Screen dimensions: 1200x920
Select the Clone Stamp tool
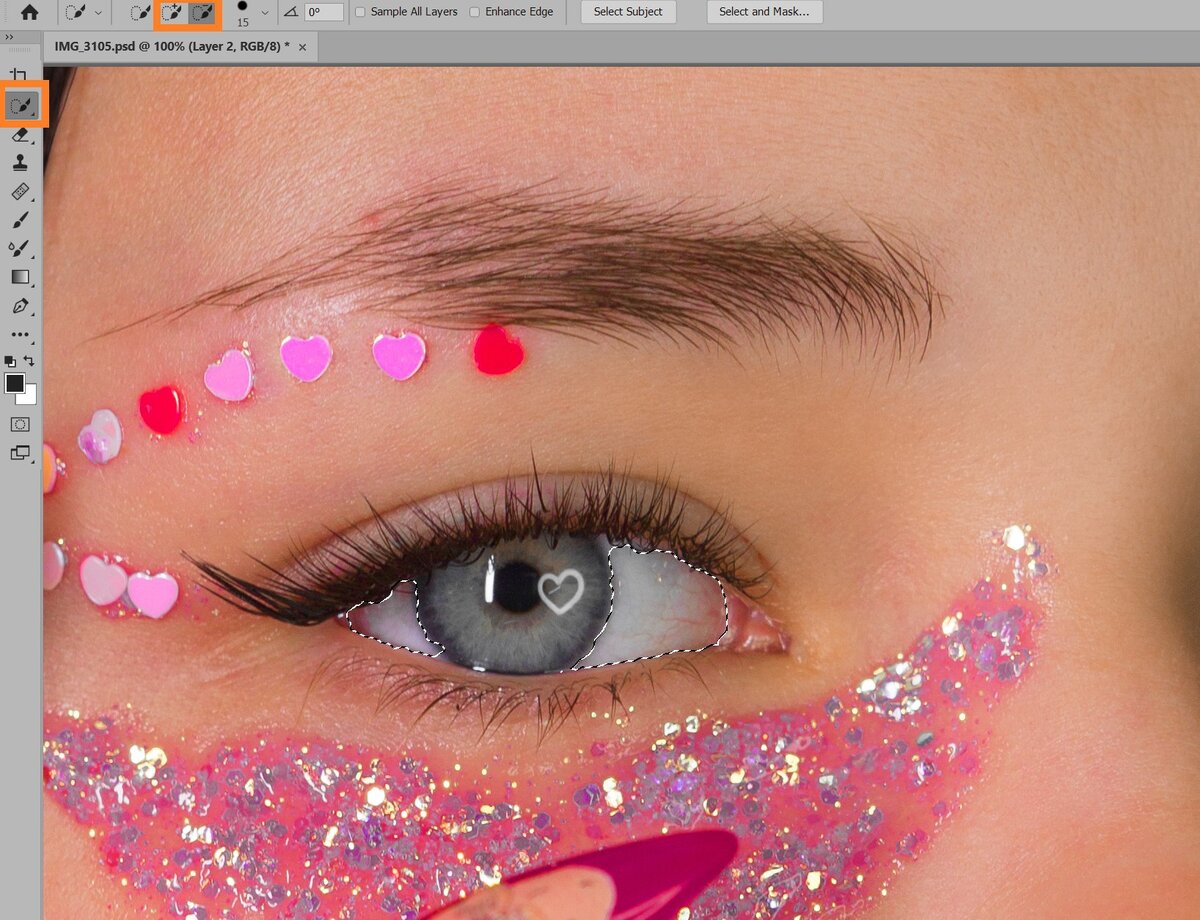click(x=20, y=162)
